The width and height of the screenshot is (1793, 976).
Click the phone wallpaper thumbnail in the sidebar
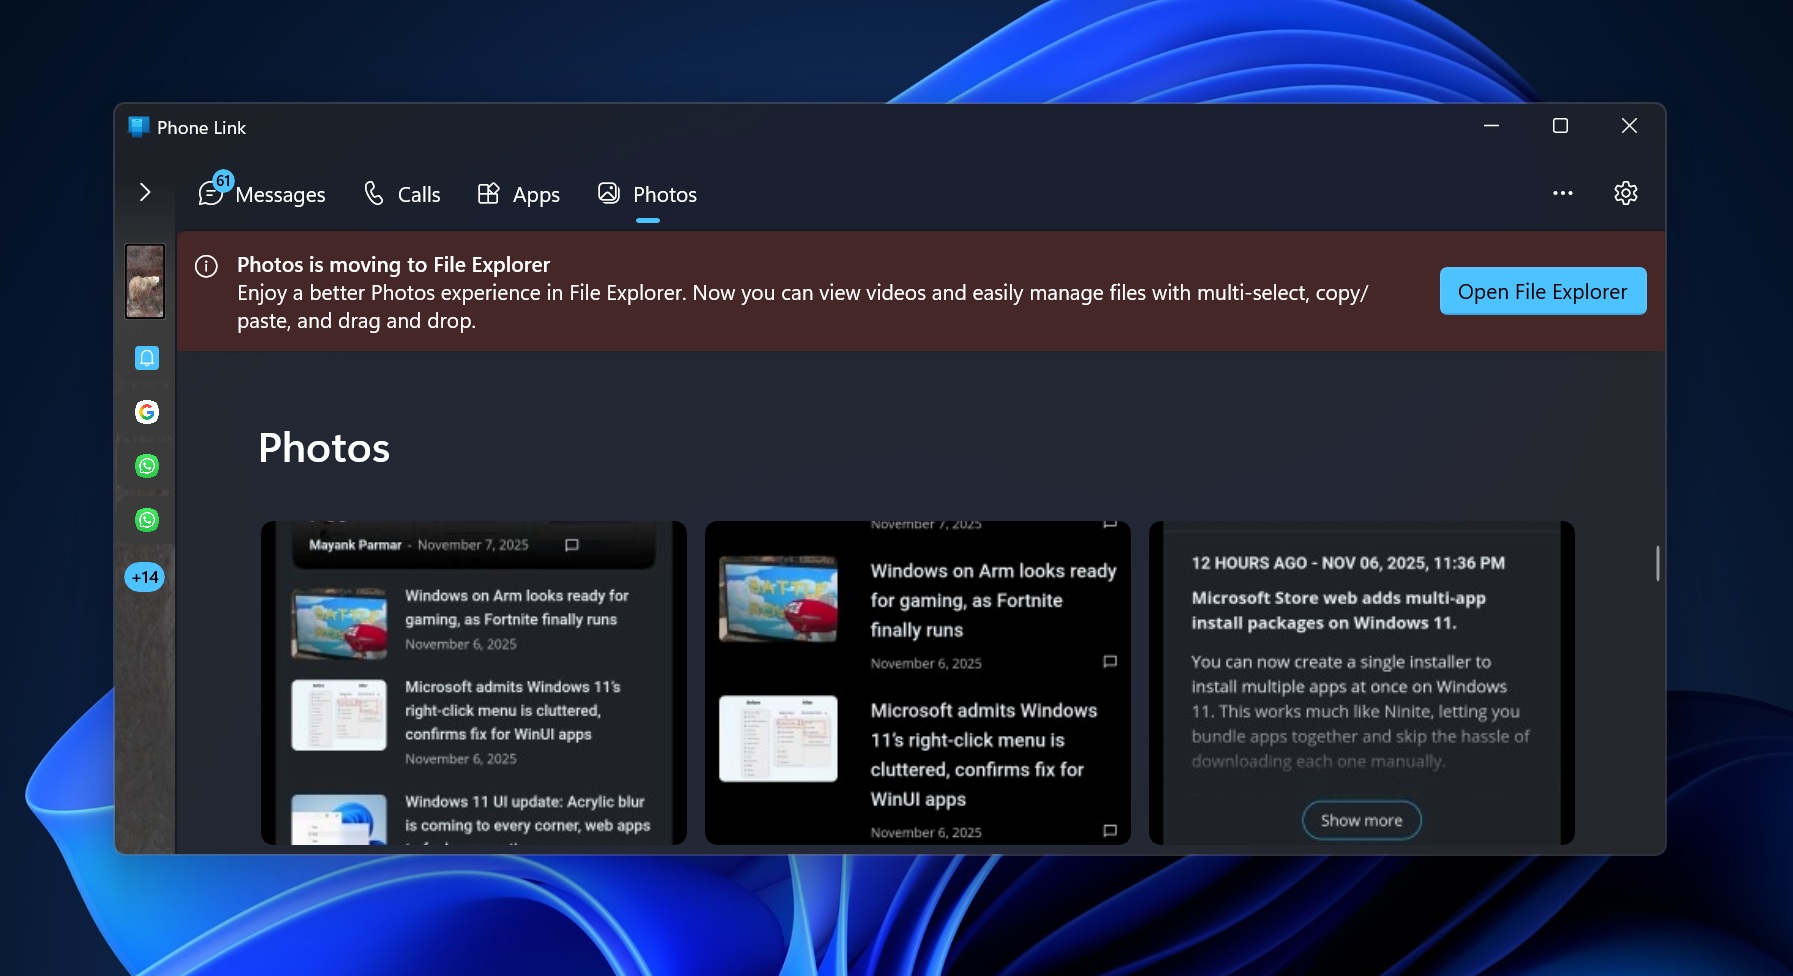[145, 281]
